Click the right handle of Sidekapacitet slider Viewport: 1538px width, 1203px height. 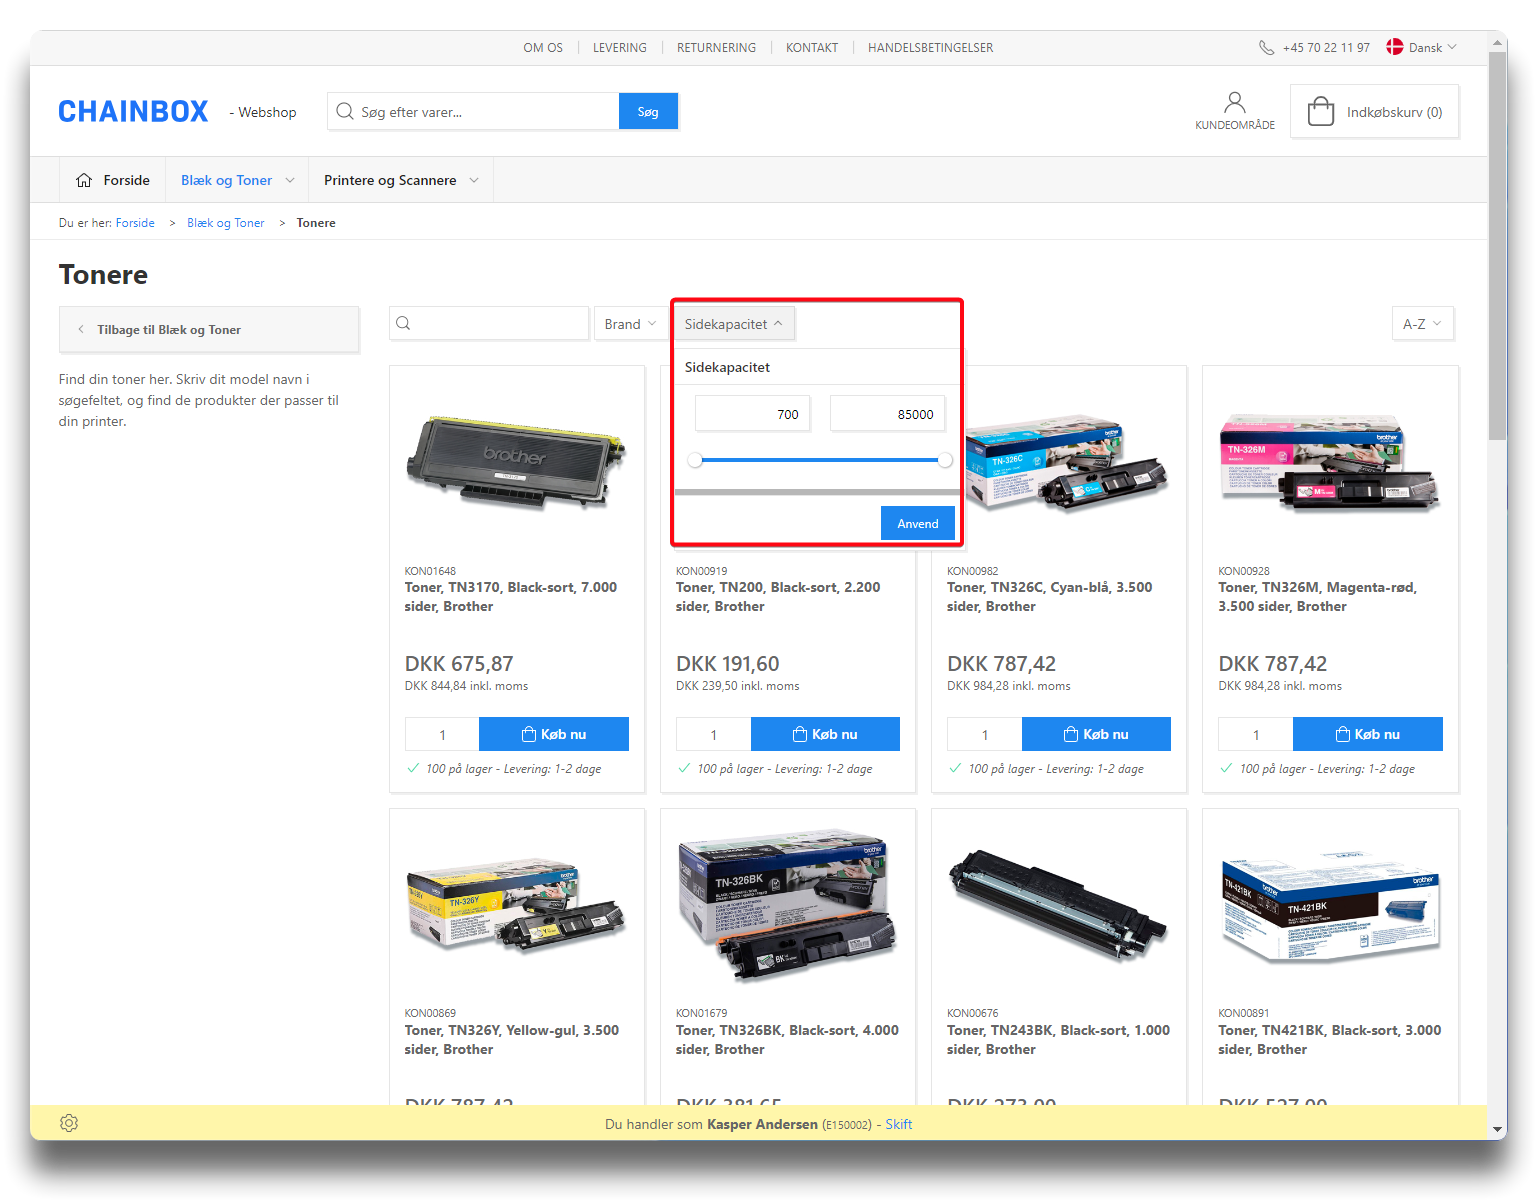(944, 460)
